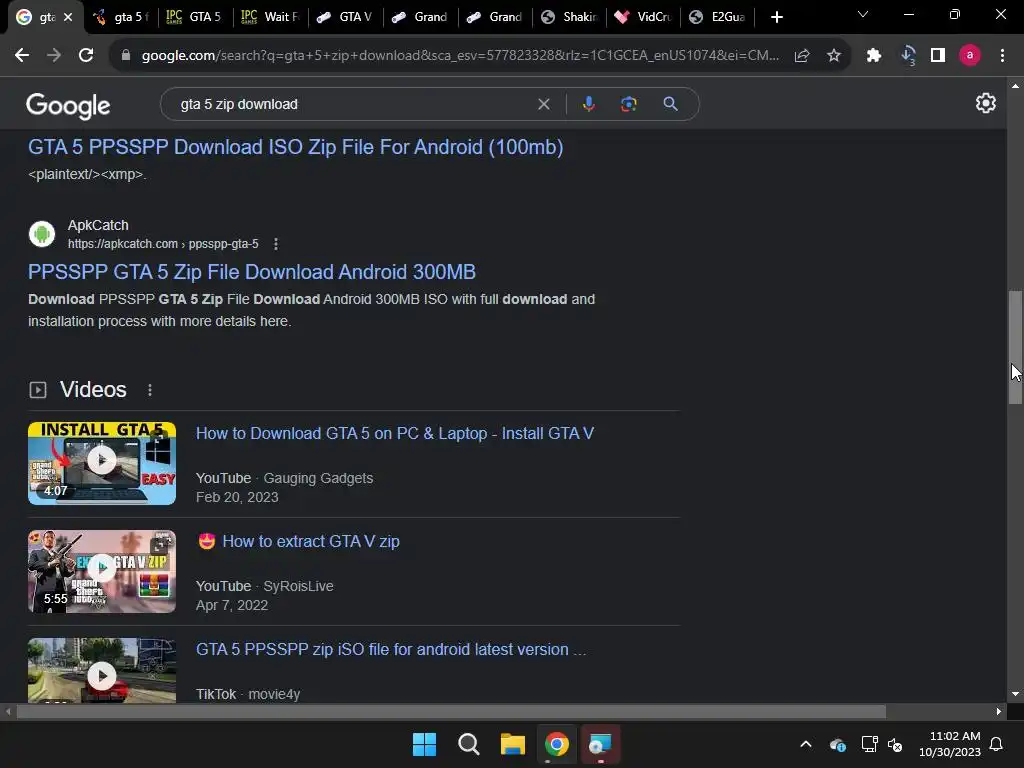Image resolution: width=1024 pixels, height=768 pixels.
Task: Switch to the IPC 'GTA 5' tab
Action: click(195, 17)
